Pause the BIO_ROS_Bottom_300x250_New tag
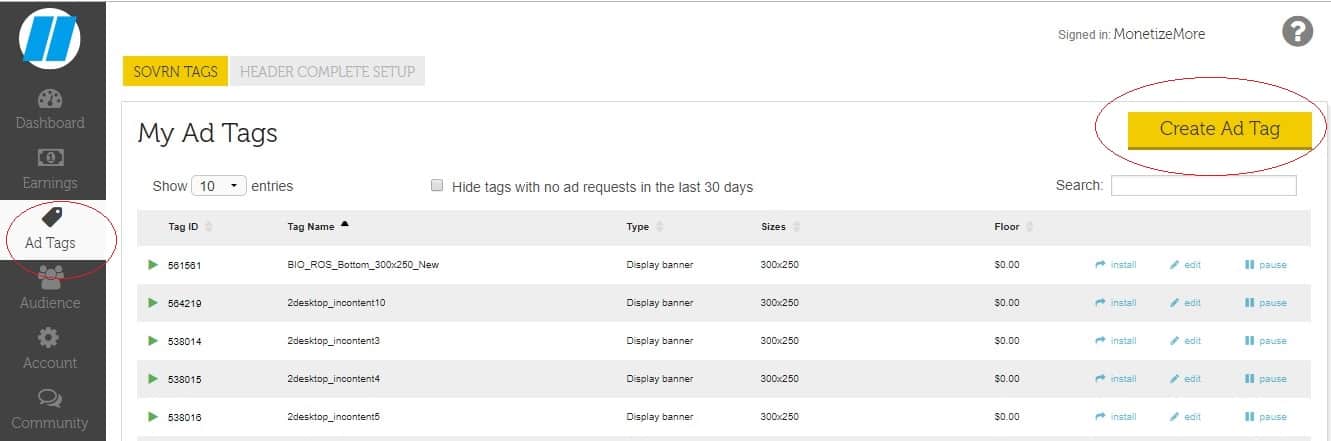The width and height of the screenshot is (1331, 441). pyautogui.click(x=1266, y=265)
